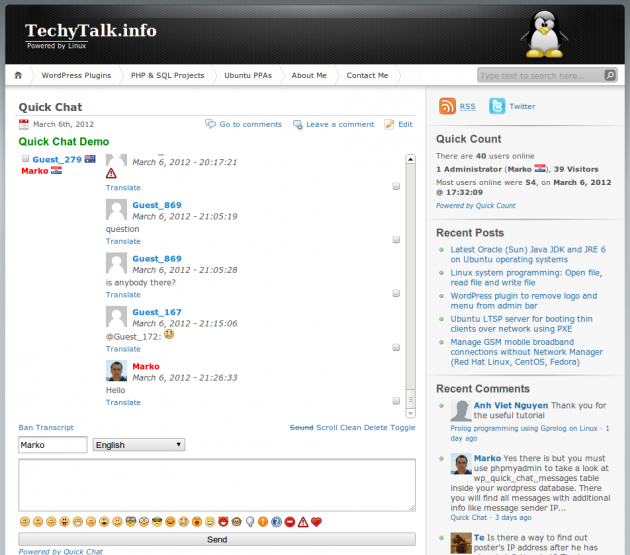Image resolution: width=630 pixels, height=555 pixels.
Task: Open the Powered by Quick Chat link
Action: (61, 551)
